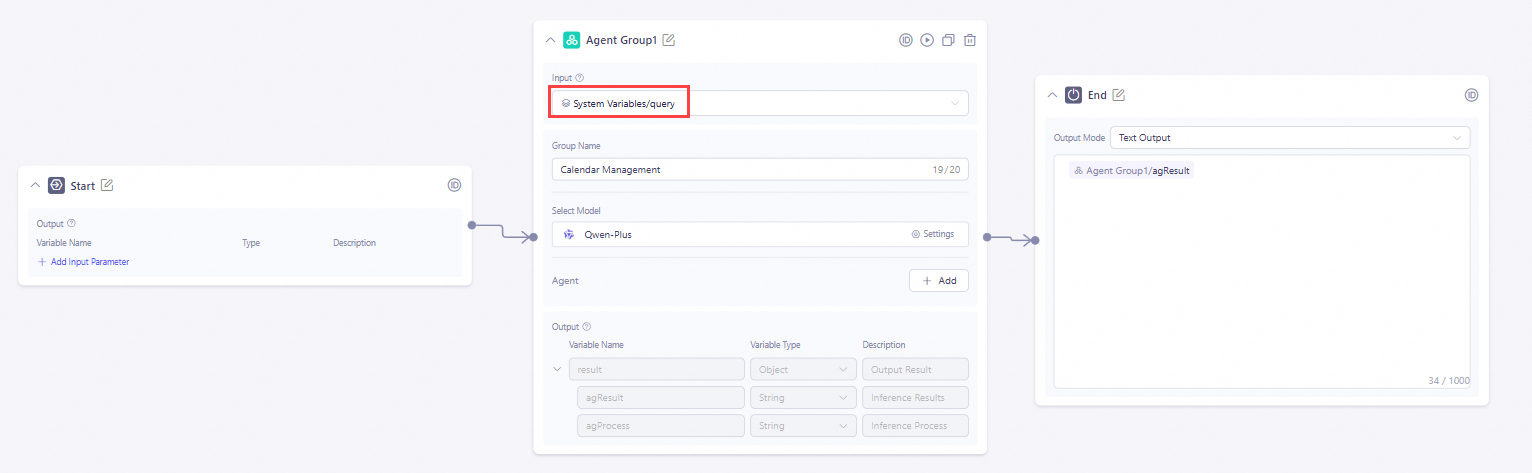Click the agProcess variable name field
This screenshot has height=473, width=1532.
660,425
